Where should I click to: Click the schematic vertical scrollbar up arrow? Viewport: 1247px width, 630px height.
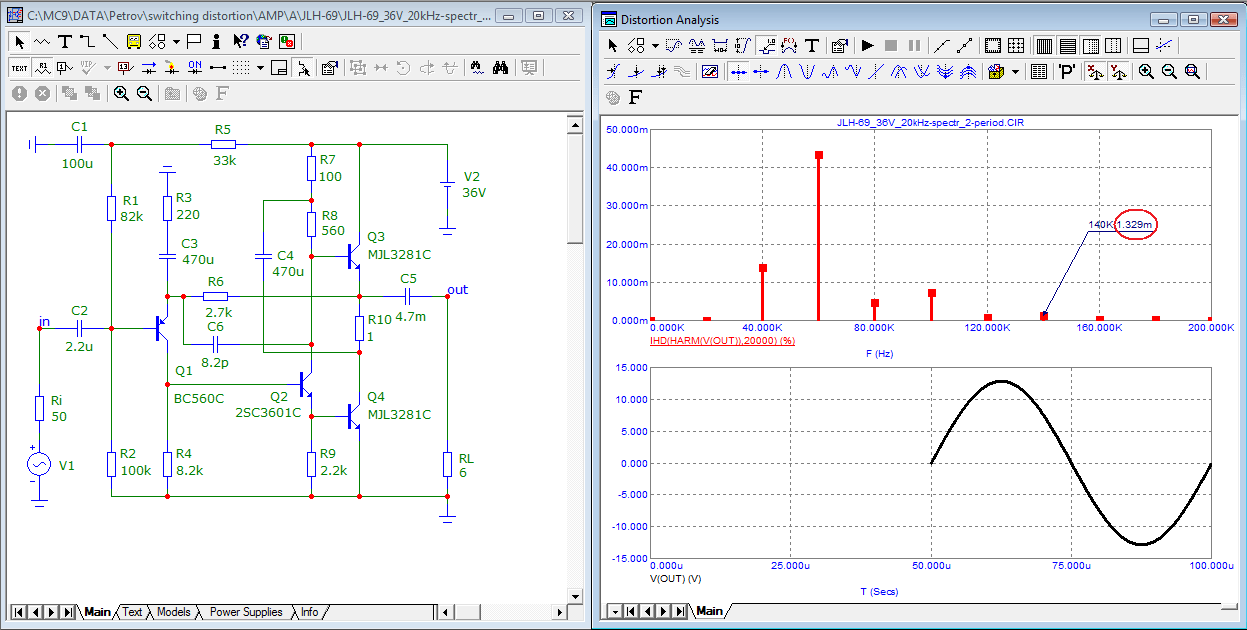[x=574, y=124]
